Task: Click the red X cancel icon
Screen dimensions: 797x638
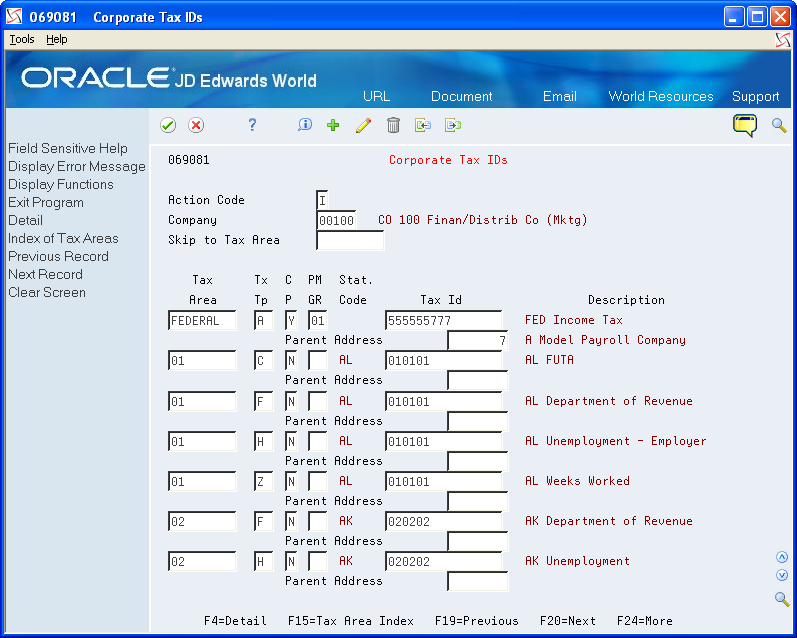Action: [196, 125]
